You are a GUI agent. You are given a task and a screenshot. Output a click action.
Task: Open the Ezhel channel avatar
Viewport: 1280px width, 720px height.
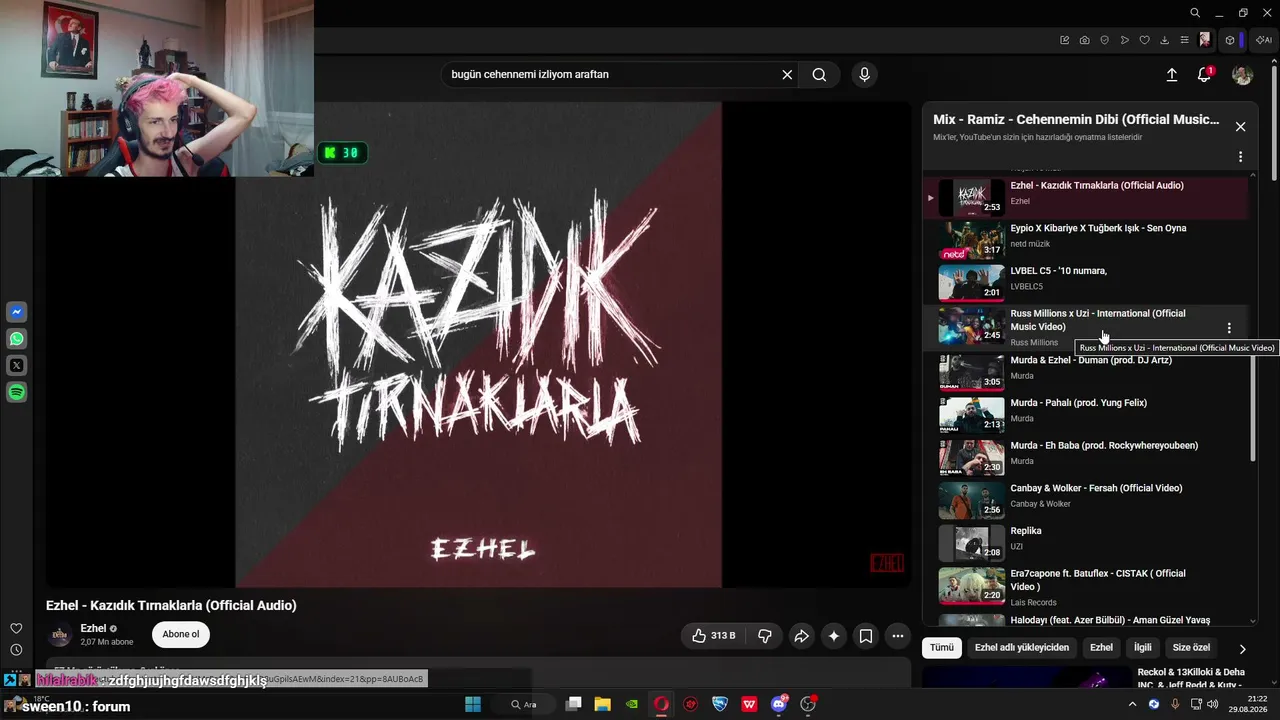61,635
